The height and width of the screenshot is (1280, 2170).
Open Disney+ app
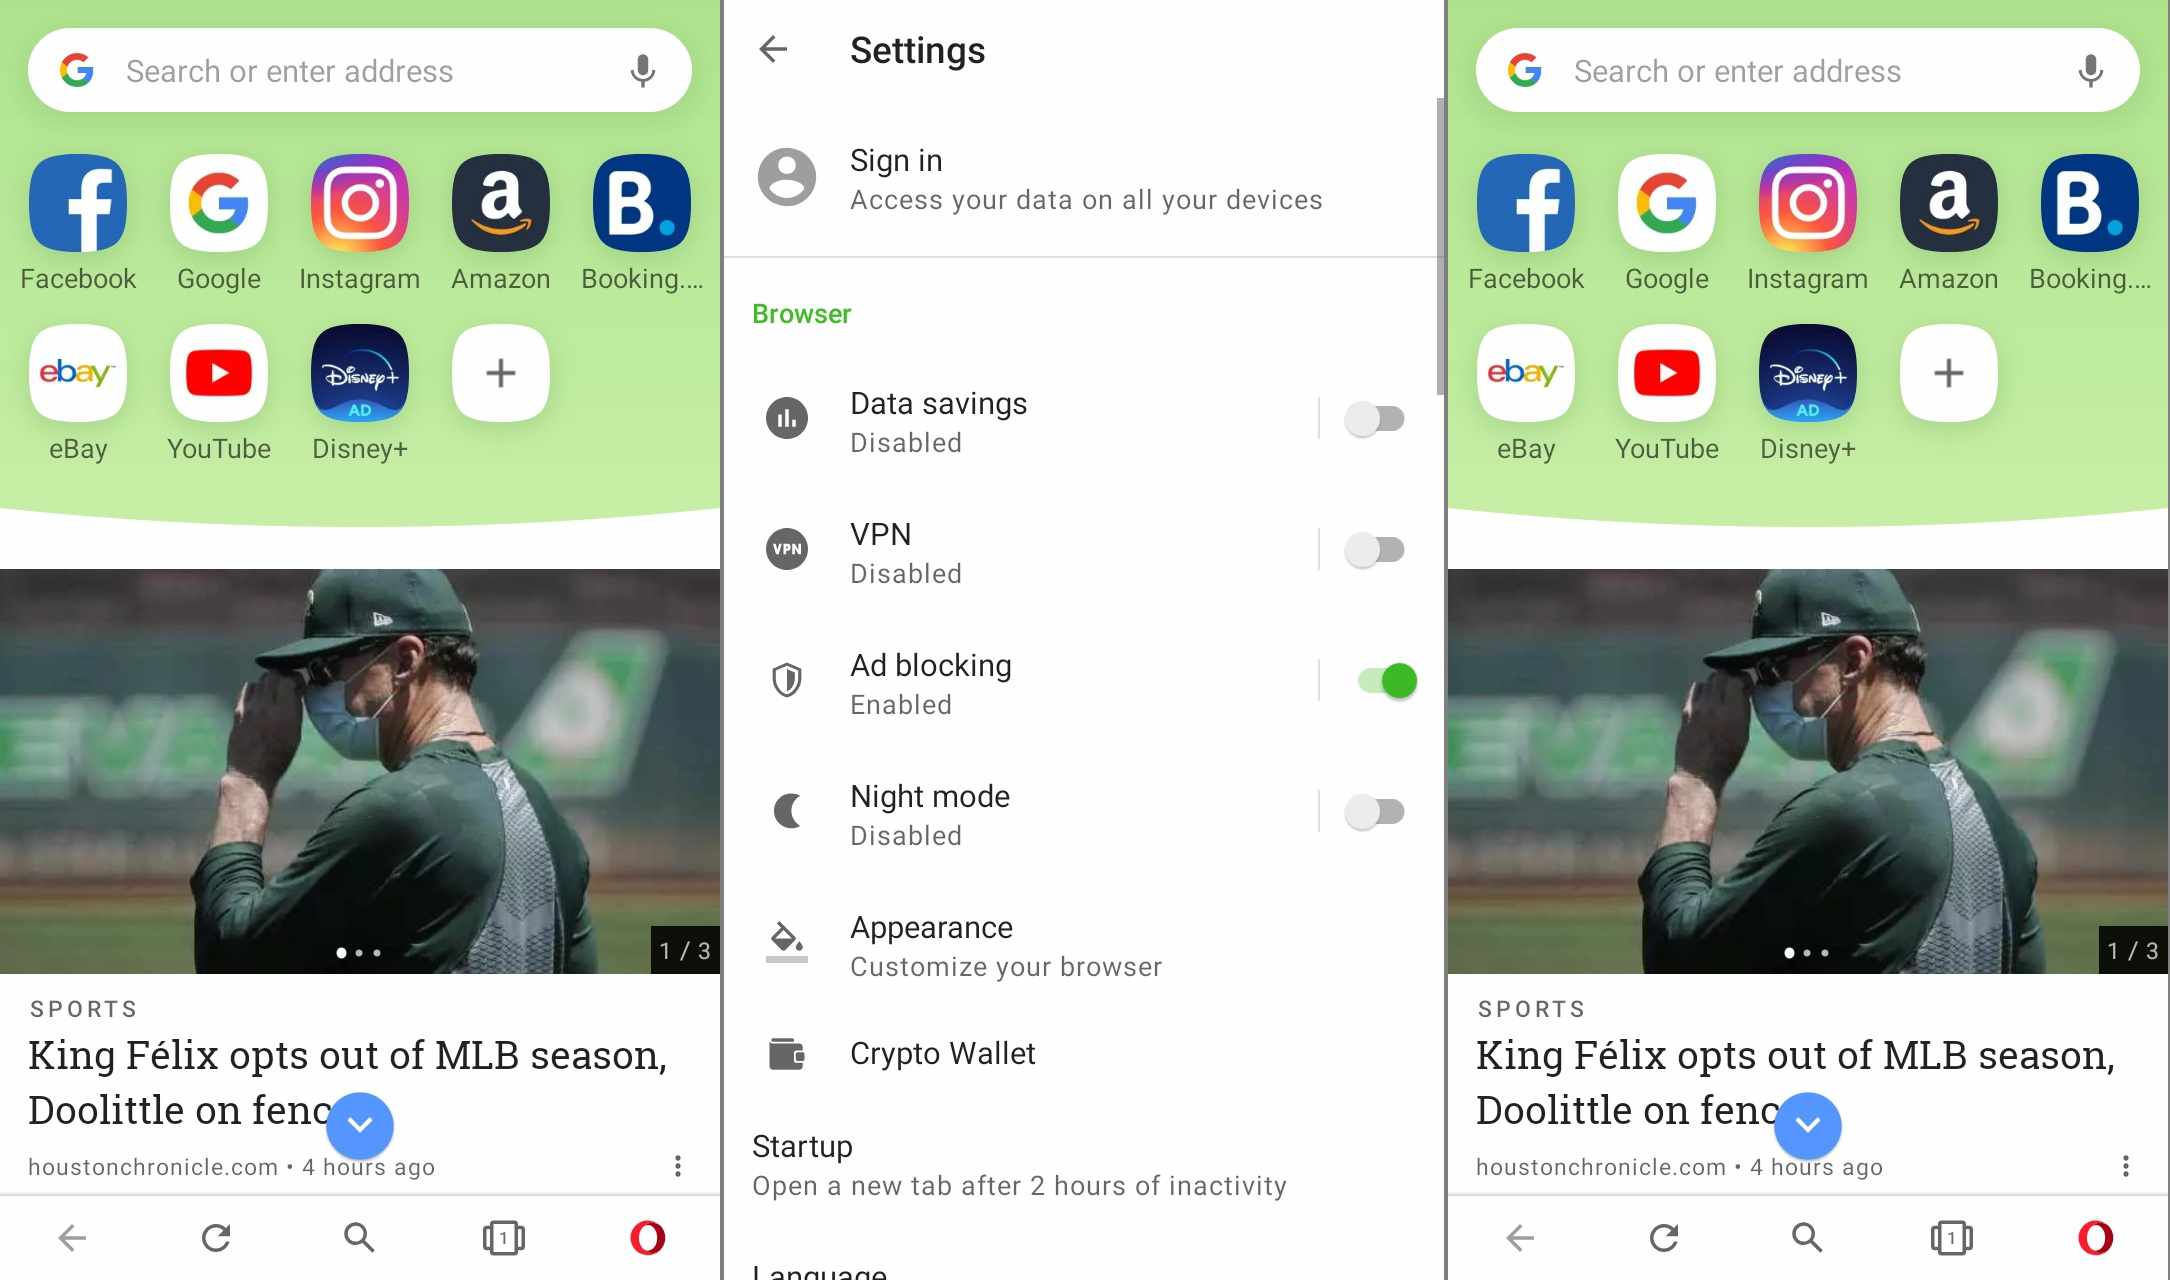357,372
